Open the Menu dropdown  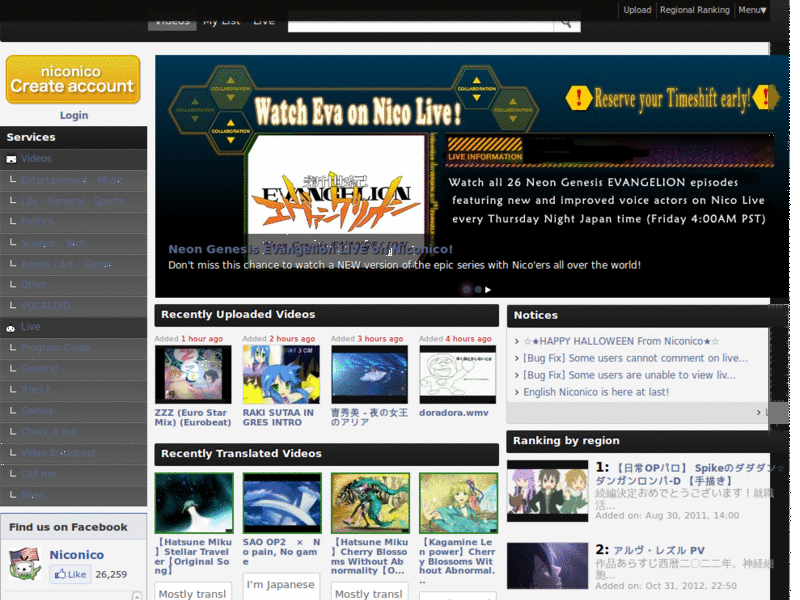[x=752, y=10]
